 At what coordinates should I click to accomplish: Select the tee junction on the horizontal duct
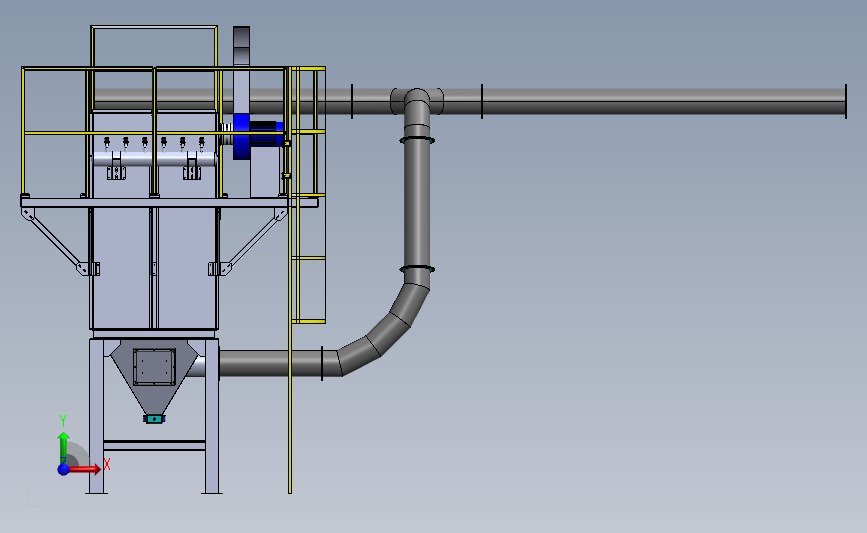[417, 102]
